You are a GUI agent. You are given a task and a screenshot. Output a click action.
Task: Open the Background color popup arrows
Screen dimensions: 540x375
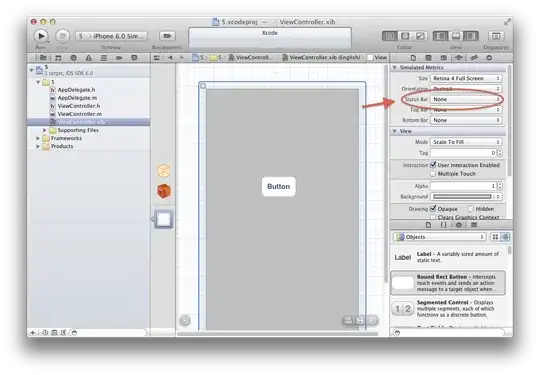click(498, 197)
